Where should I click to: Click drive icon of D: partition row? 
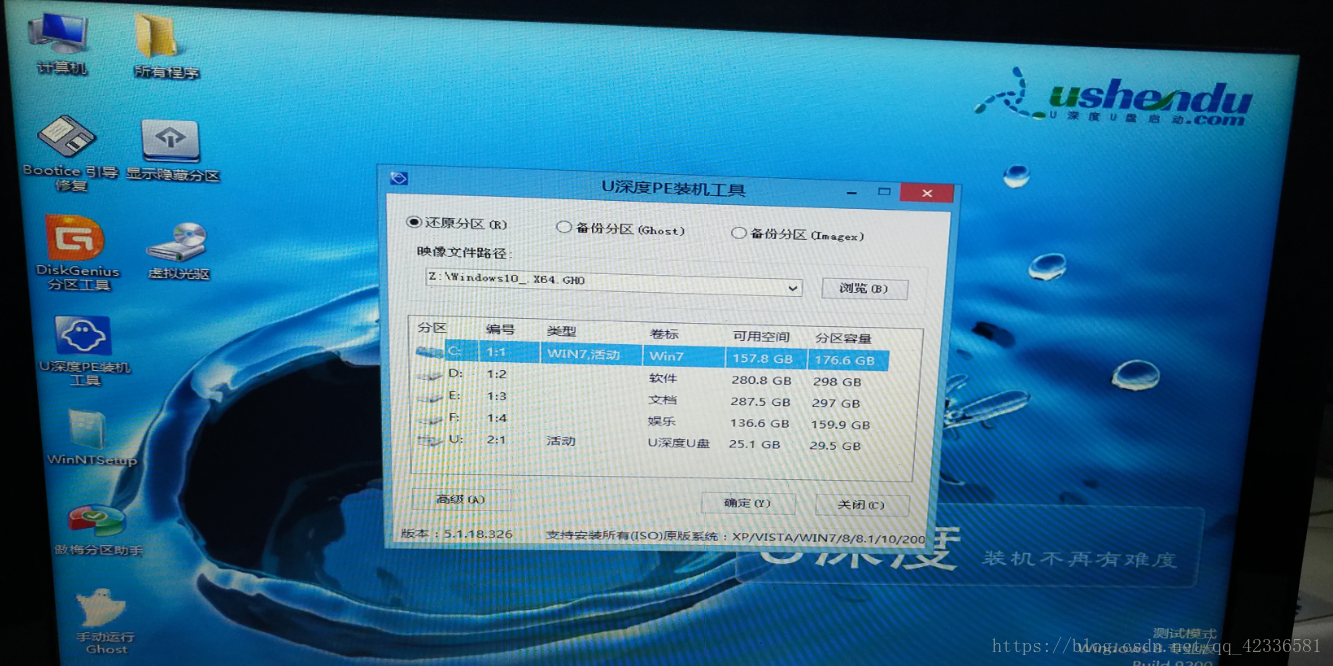click(430, 374)
